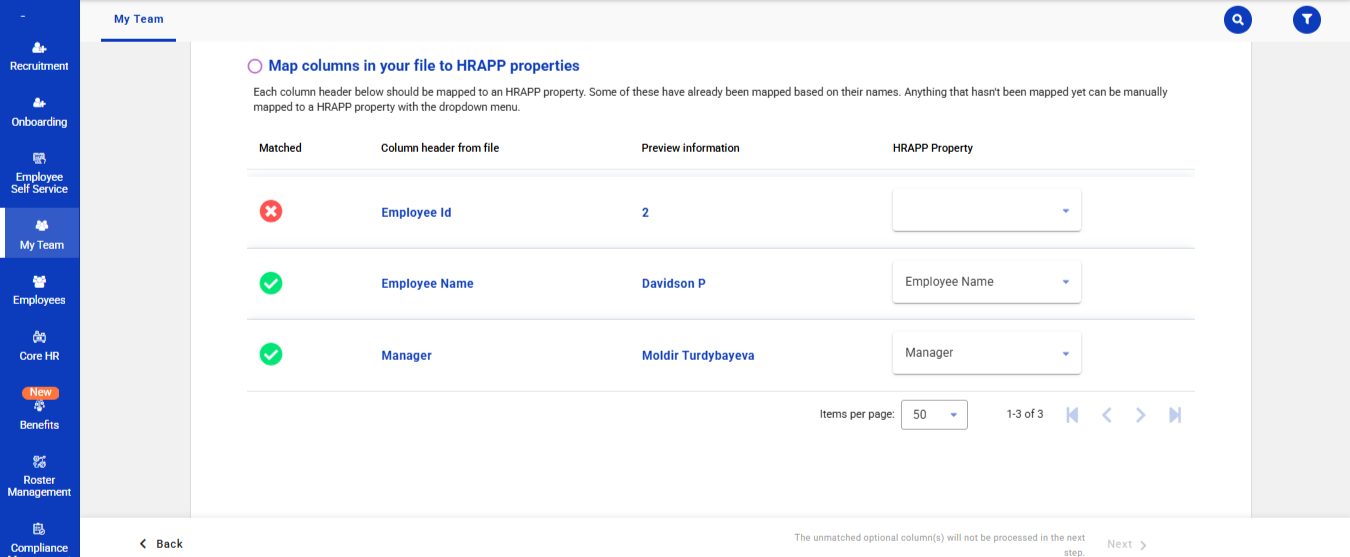1350x557 pixels.
Task: Open Items per page dropdown showing 50
Action: 934,415
